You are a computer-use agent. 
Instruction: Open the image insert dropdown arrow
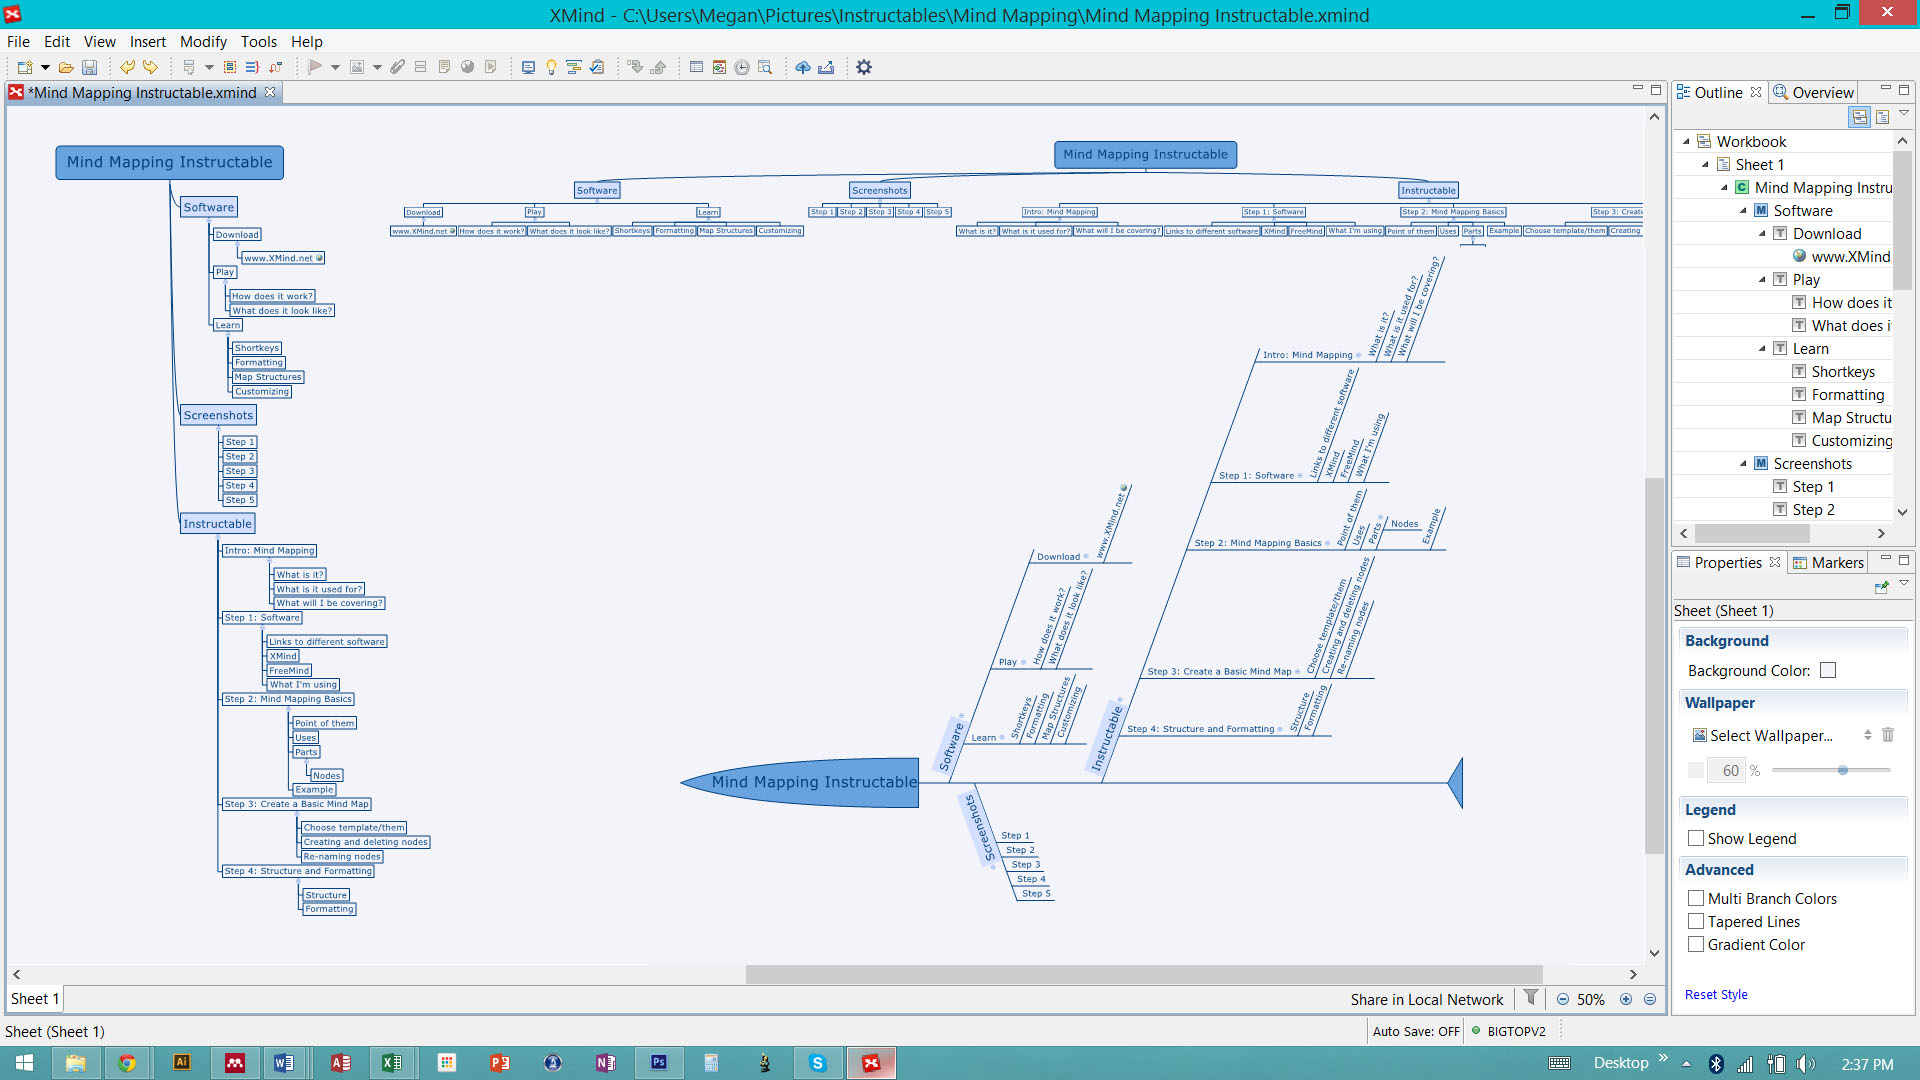click(377, 67)
